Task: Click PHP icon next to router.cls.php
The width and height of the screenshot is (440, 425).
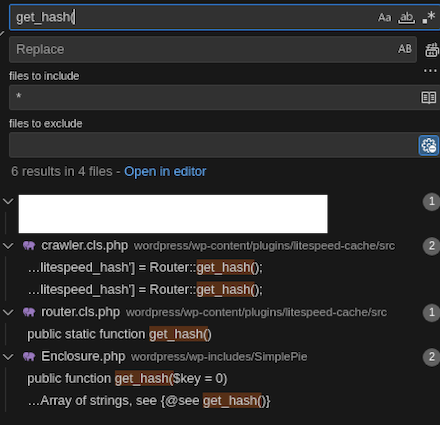Action: point(29,312)
